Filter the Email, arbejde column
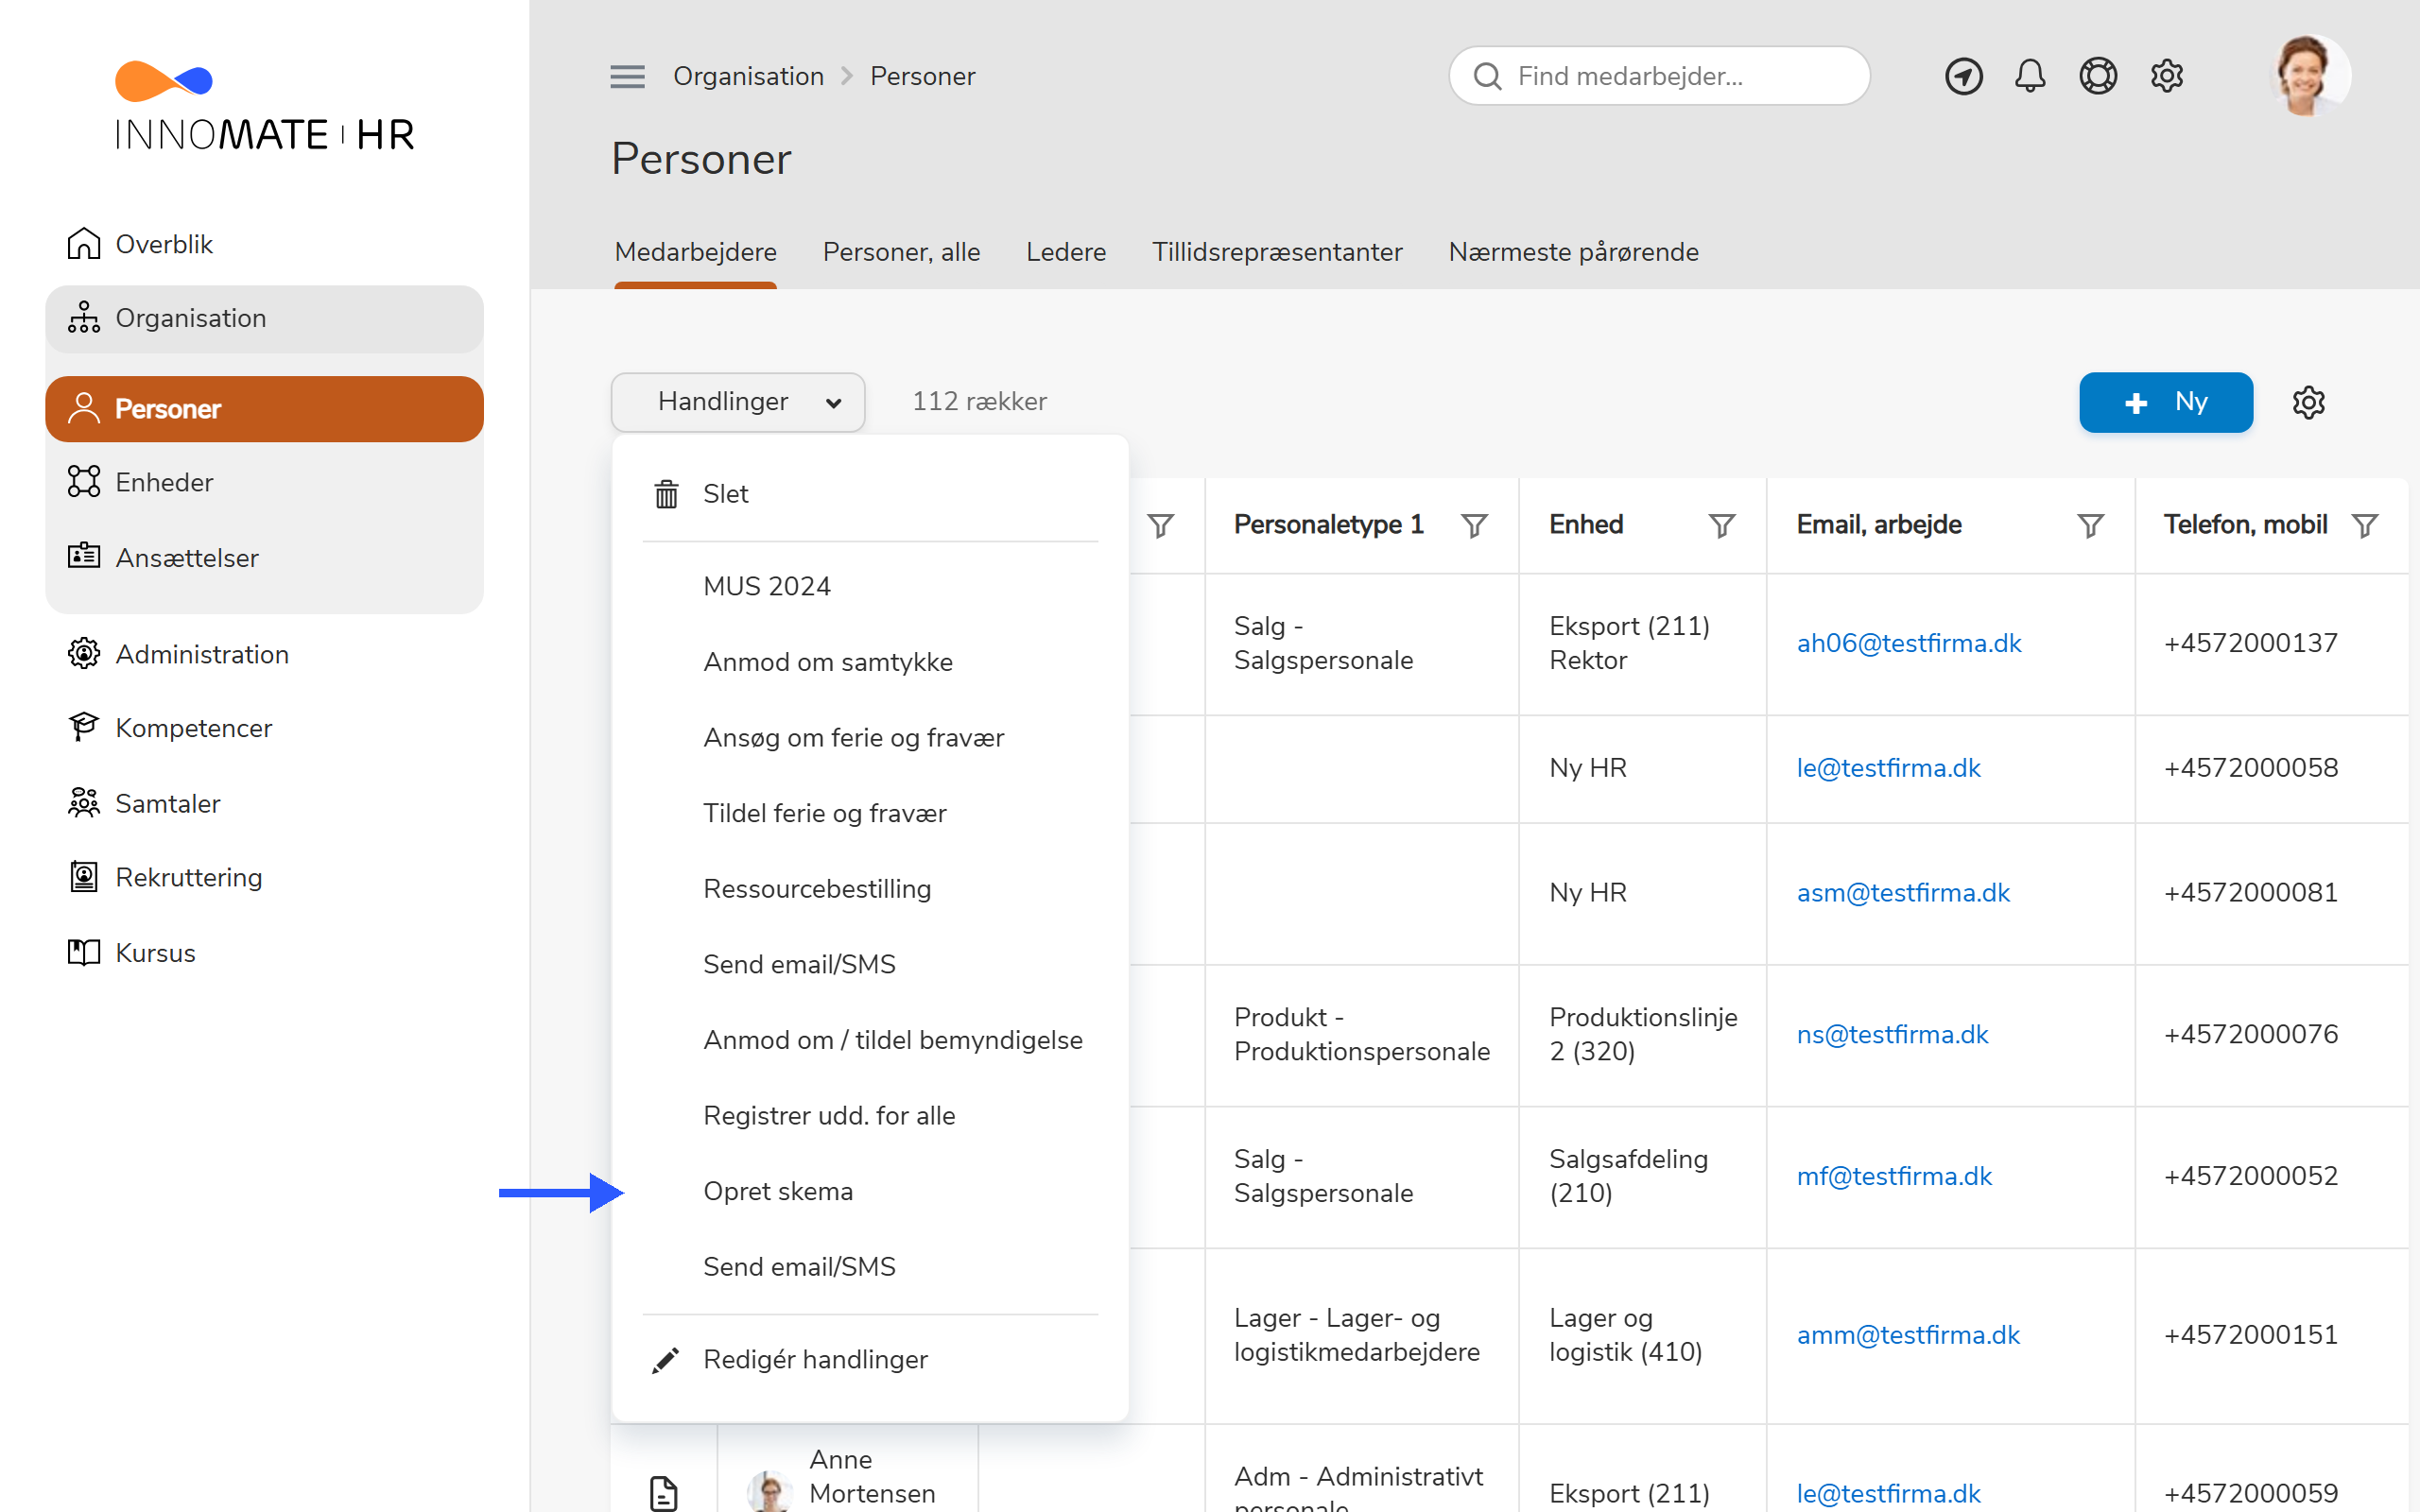This screenshot has width=2420, height=1512. [x=2090, y=525]
